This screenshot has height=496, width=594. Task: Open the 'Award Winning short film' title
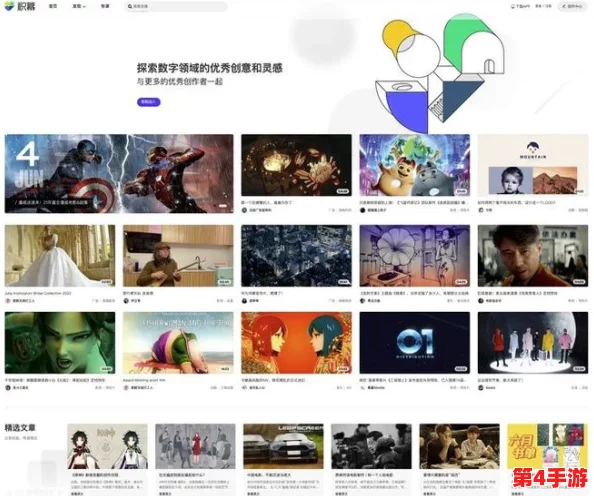144,380
